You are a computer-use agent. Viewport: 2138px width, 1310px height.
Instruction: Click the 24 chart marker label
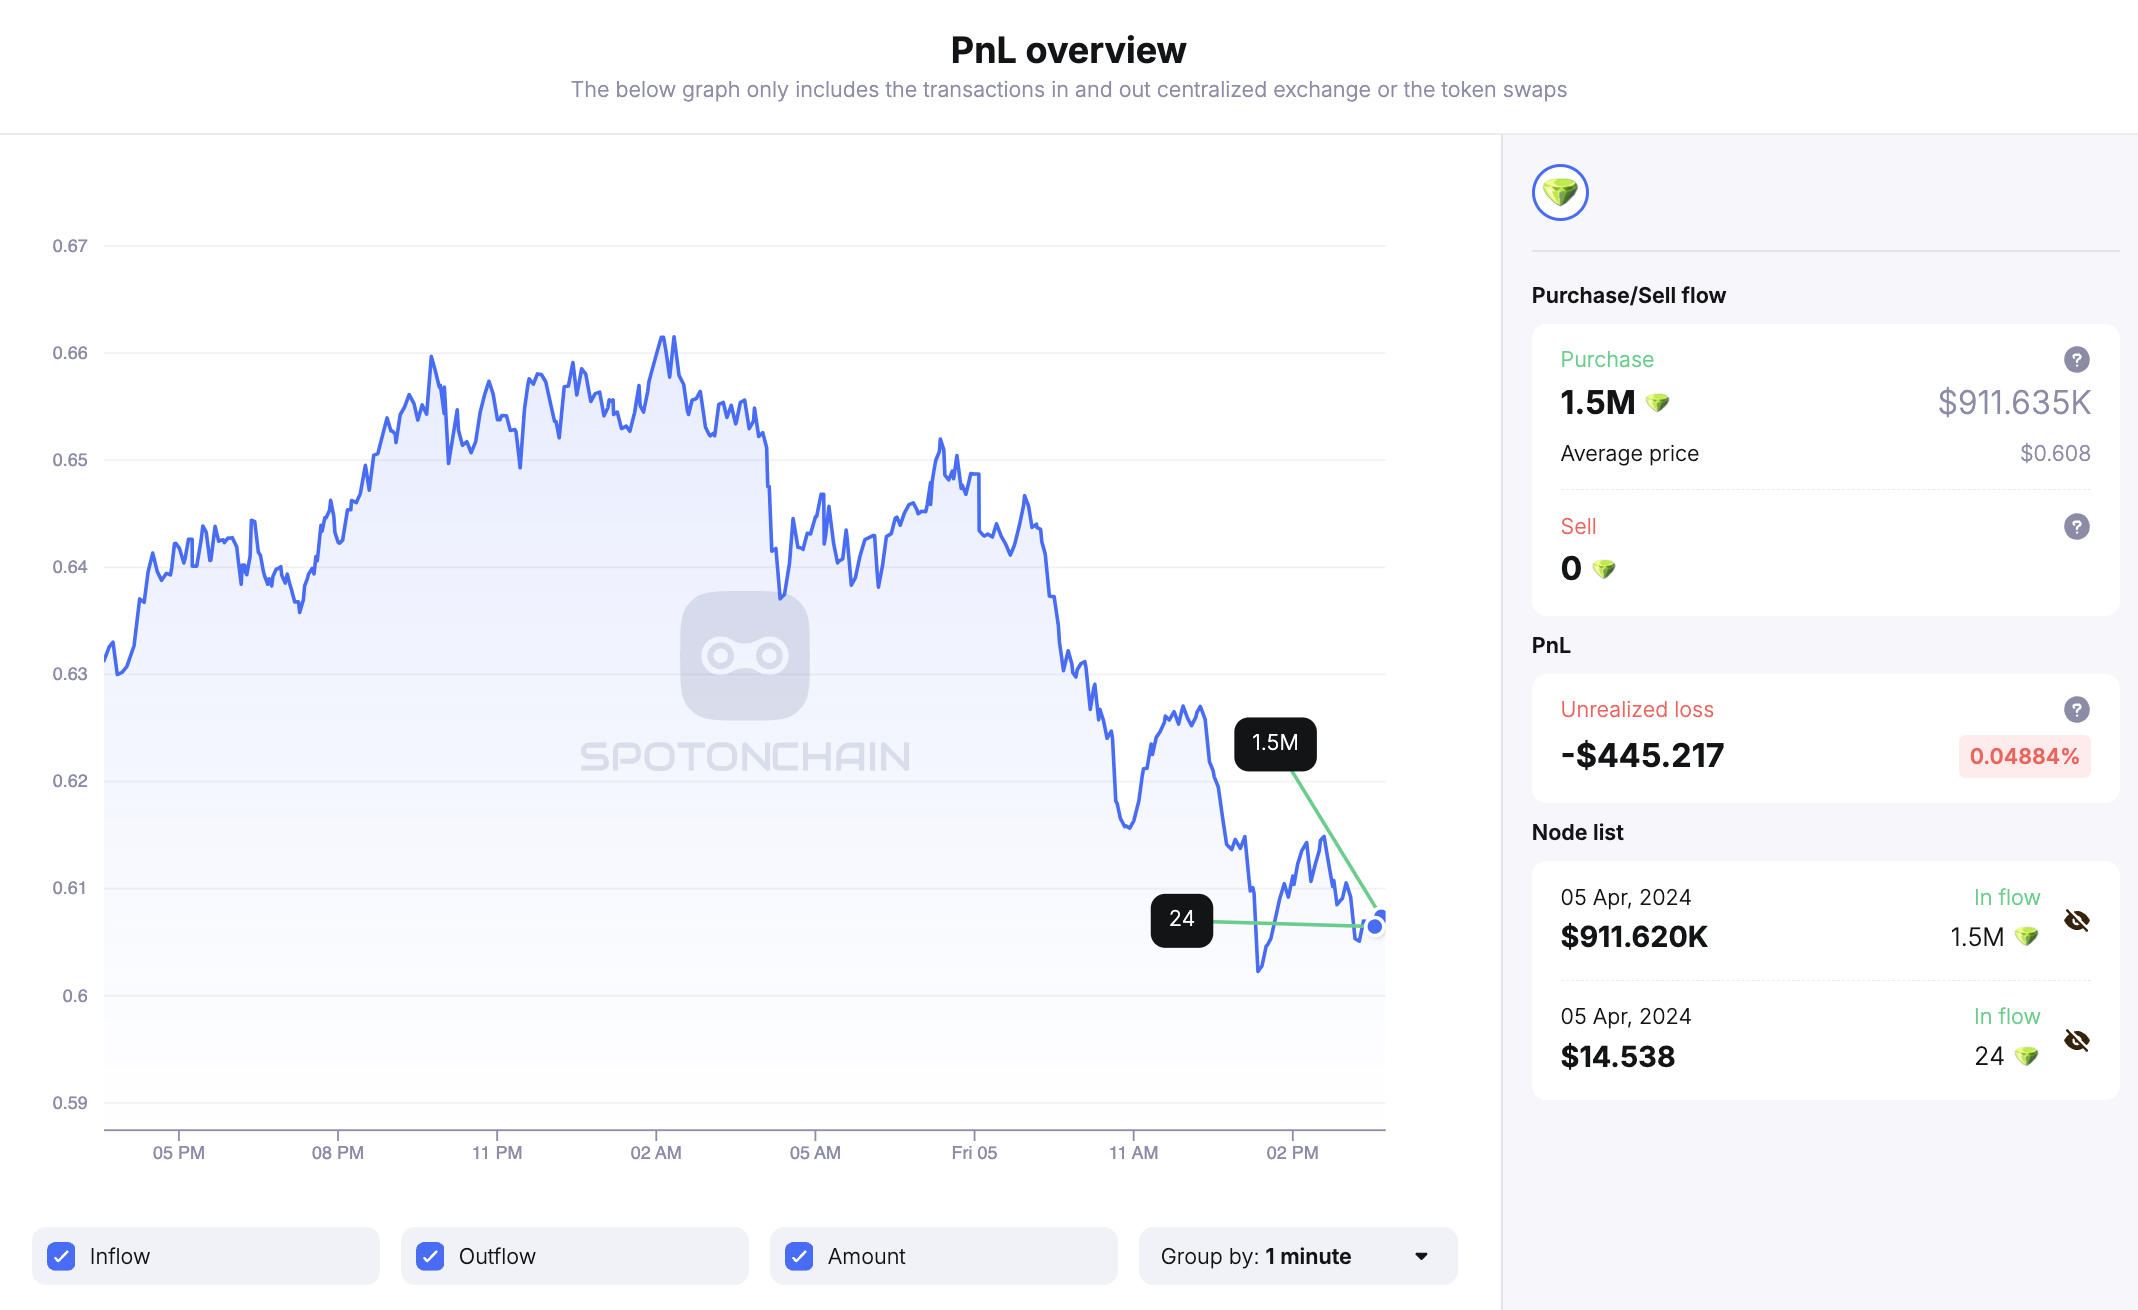(x=1182, y=919)
